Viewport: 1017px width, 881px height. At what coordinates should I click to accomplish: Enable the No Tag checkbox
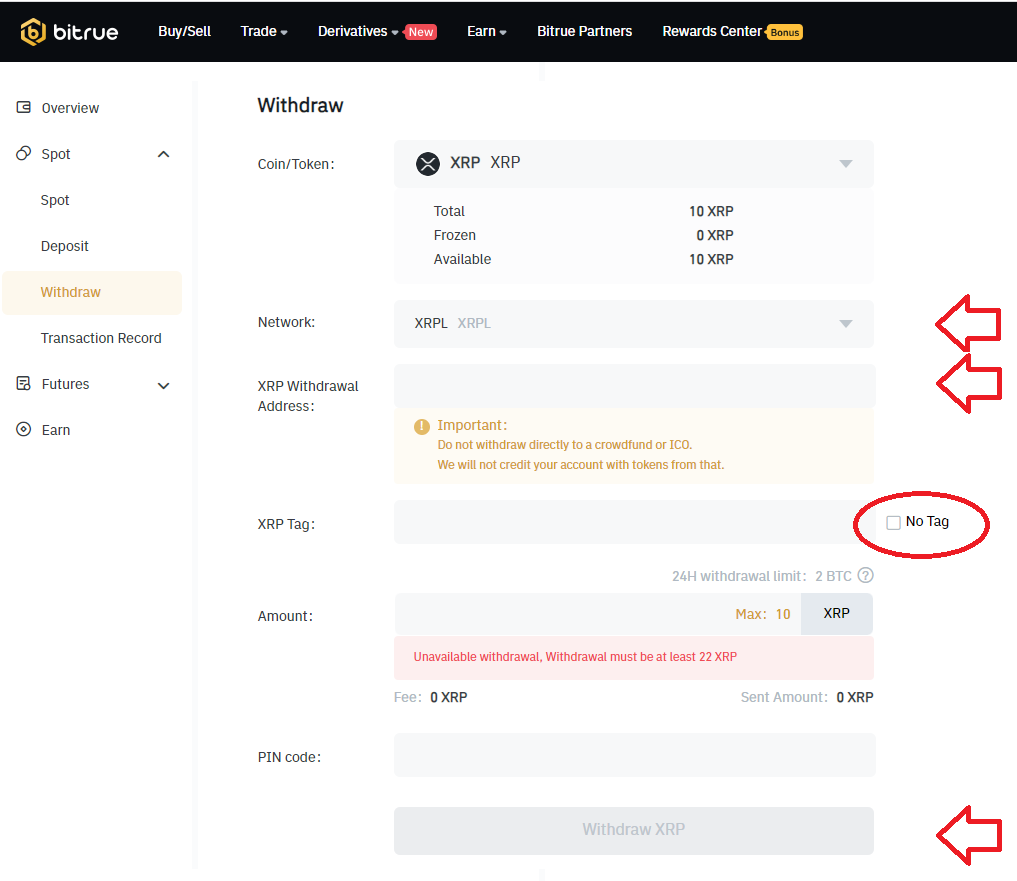[x=893, y=522]
